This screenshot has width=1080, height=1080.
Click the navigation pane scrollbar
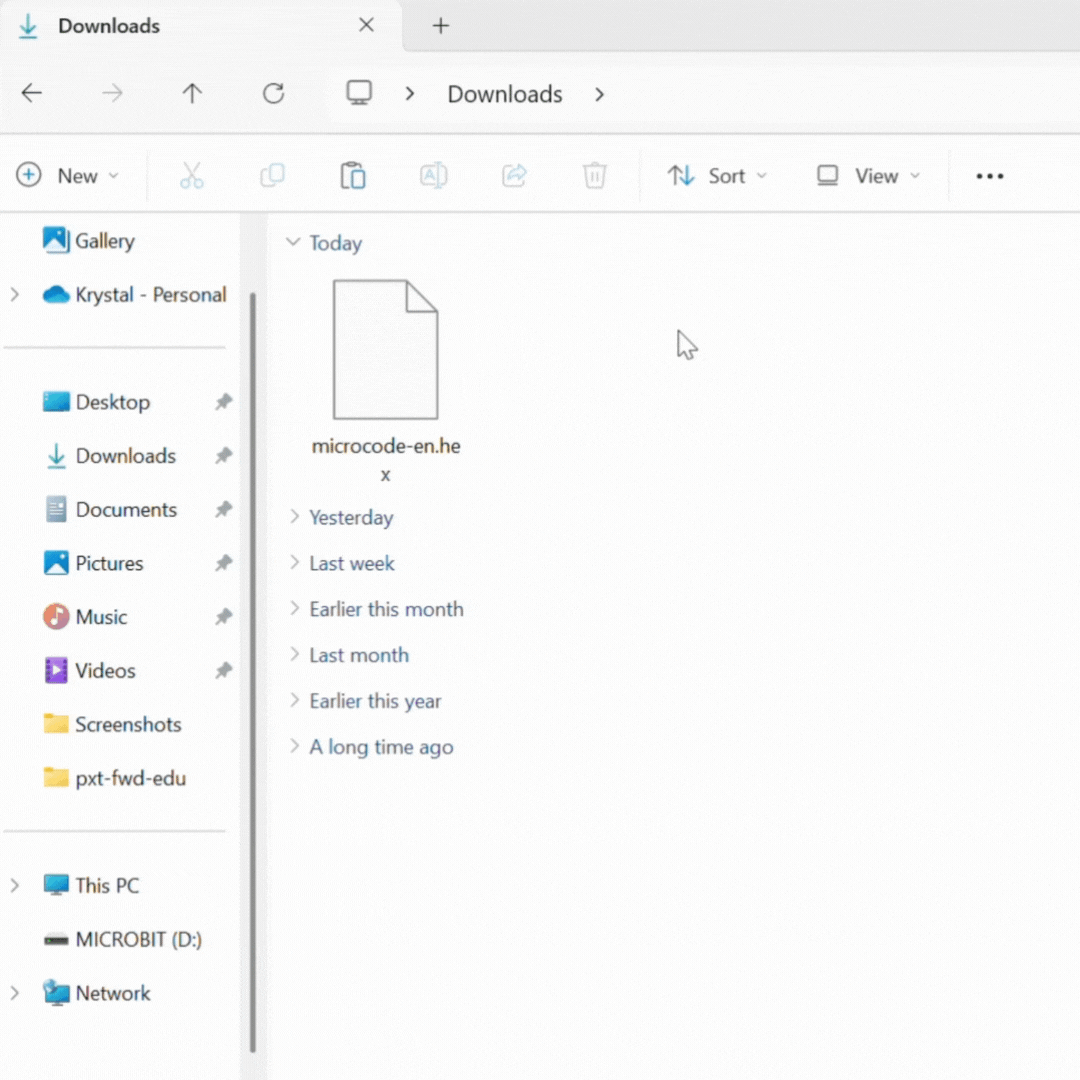[253, 672]
